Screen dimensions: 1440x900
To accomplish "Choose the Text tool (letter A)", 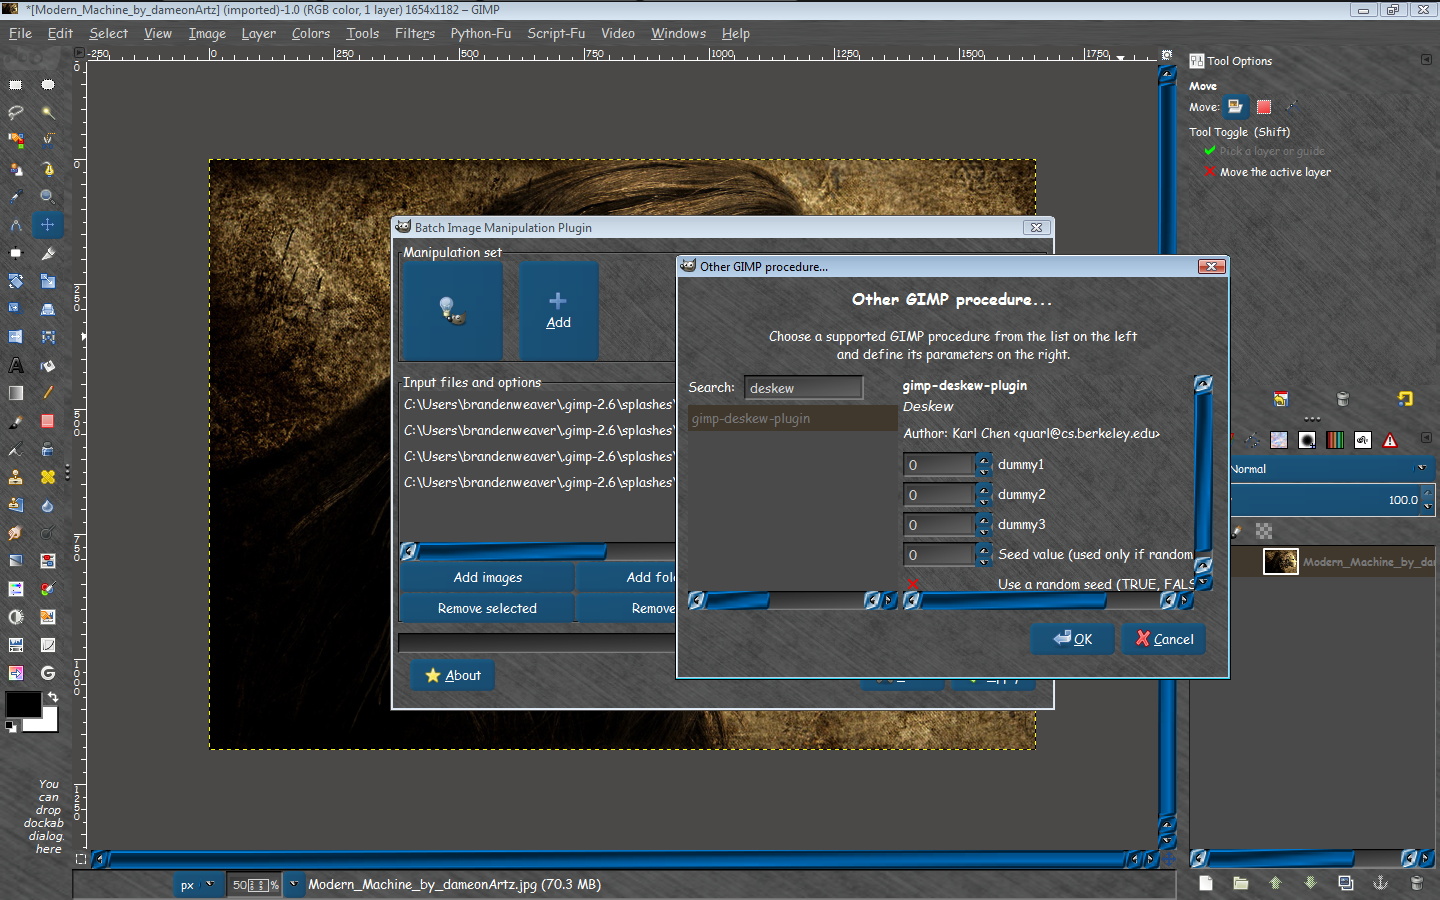I will click(x=16, y=365).
